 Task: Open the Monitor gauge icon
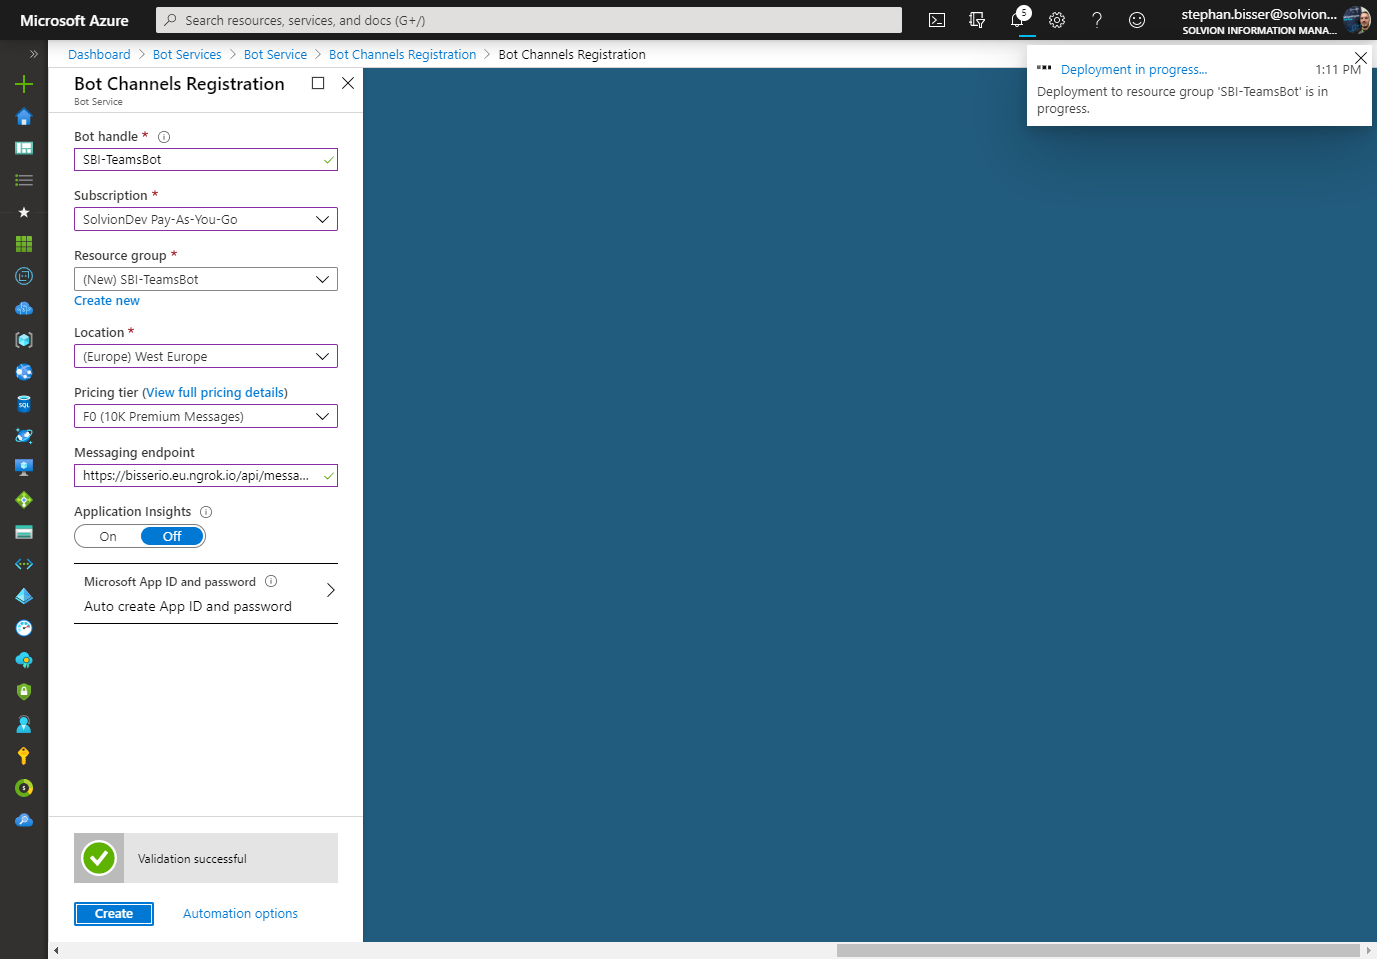(24, 628)
